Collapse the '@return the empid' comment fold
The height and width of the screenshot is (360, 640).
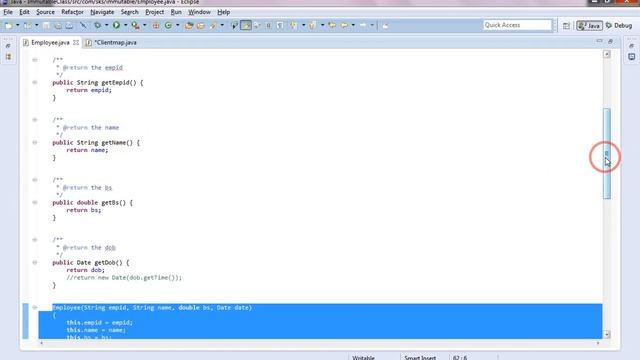coord(35,60)
